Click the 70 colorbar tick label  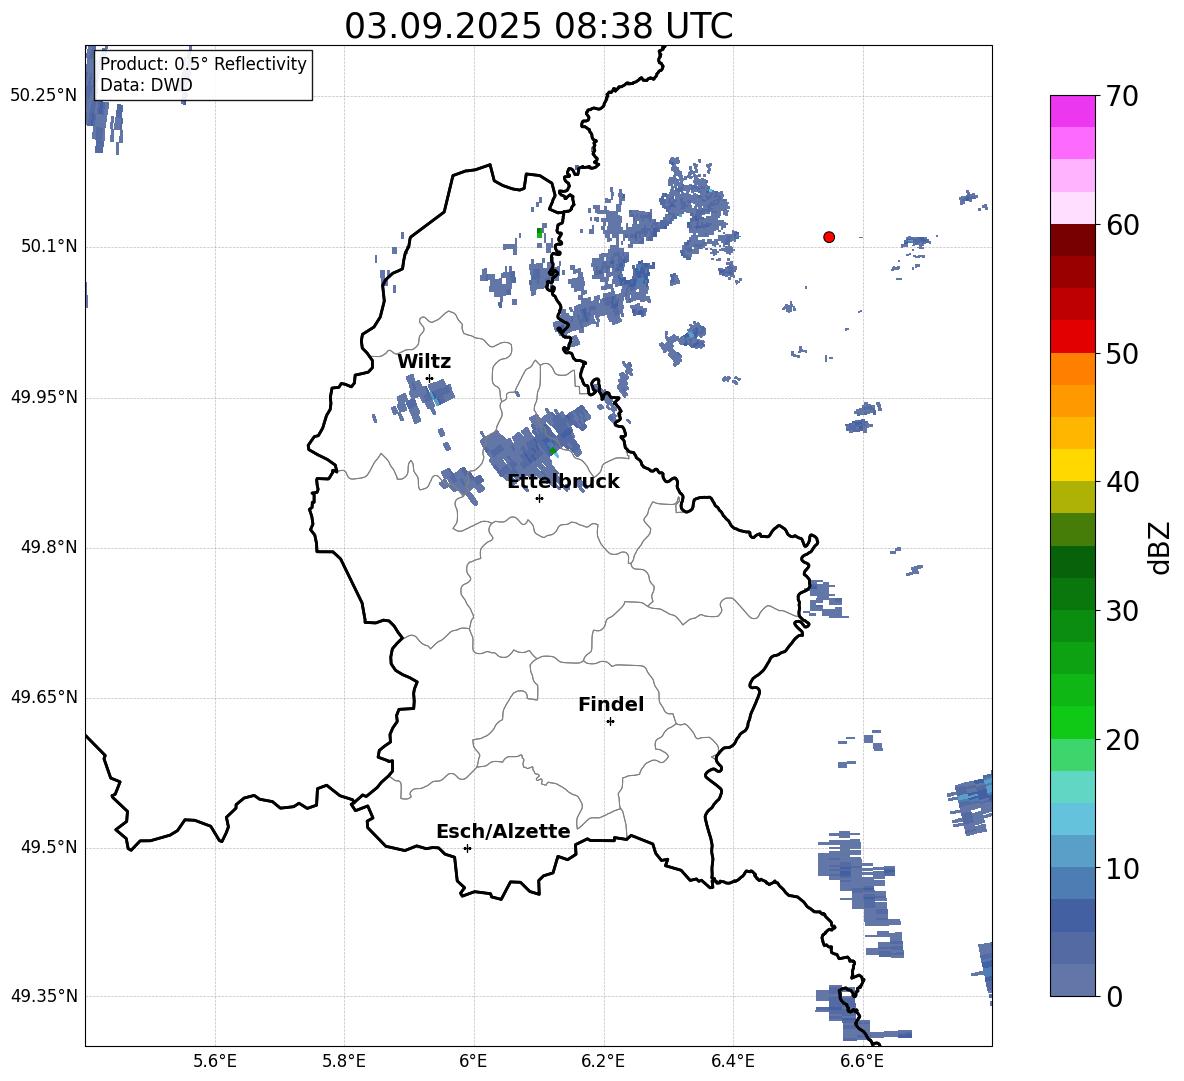[1122, 96]
